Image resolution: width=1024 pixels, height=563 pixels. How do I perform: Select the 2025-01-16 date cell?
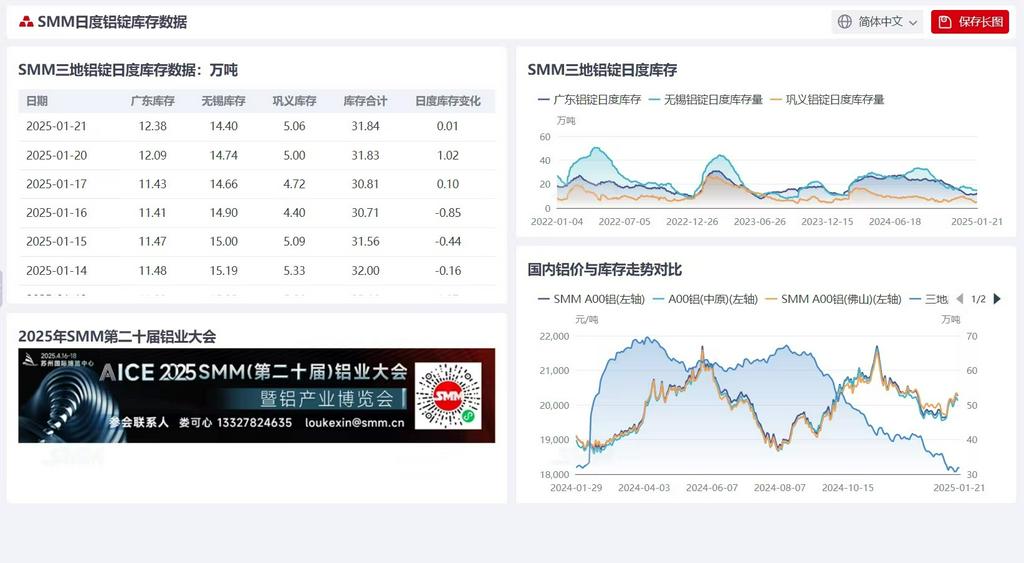(56, 213)
